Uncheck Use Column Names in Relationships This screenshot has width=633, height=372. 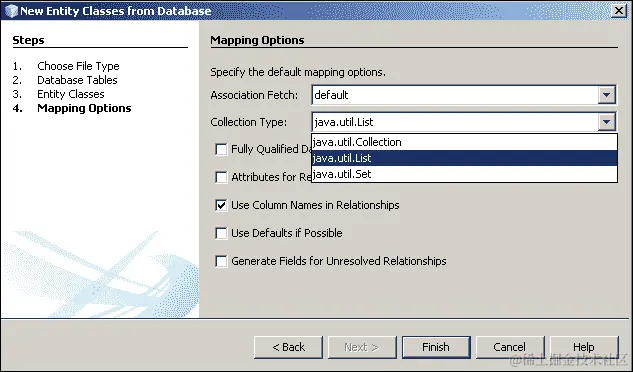click(x=221, y=205)
